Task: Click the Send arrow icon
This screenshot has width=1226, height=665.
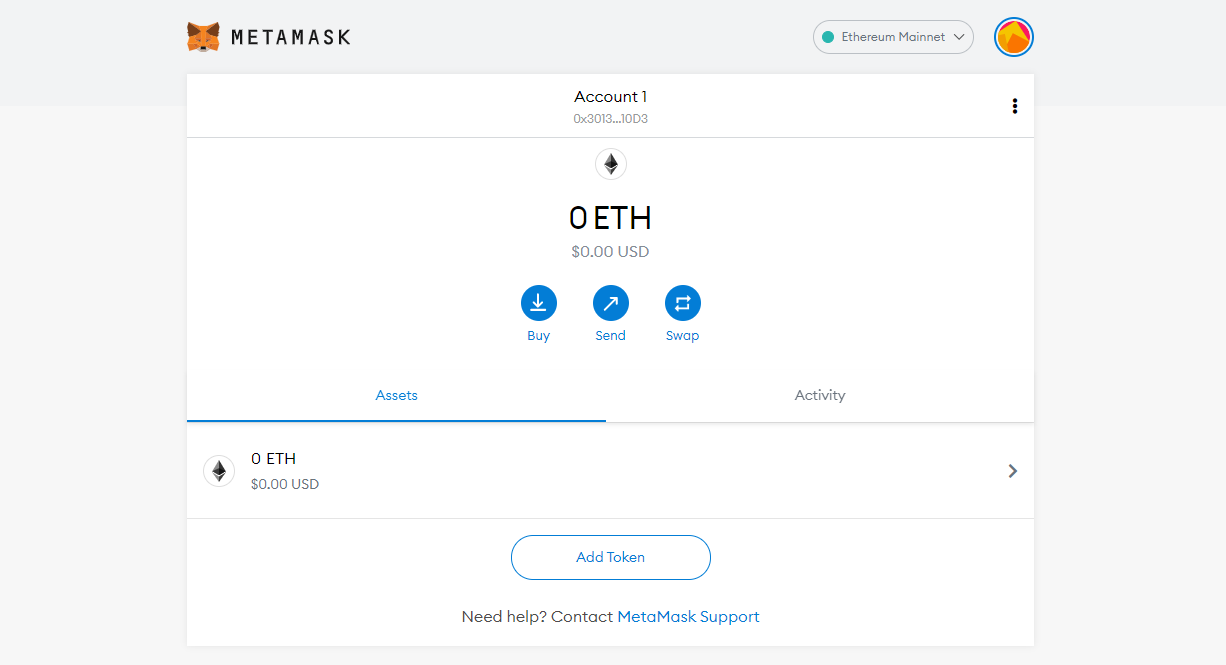Action: pyautogui.click(x=610, y=303)
